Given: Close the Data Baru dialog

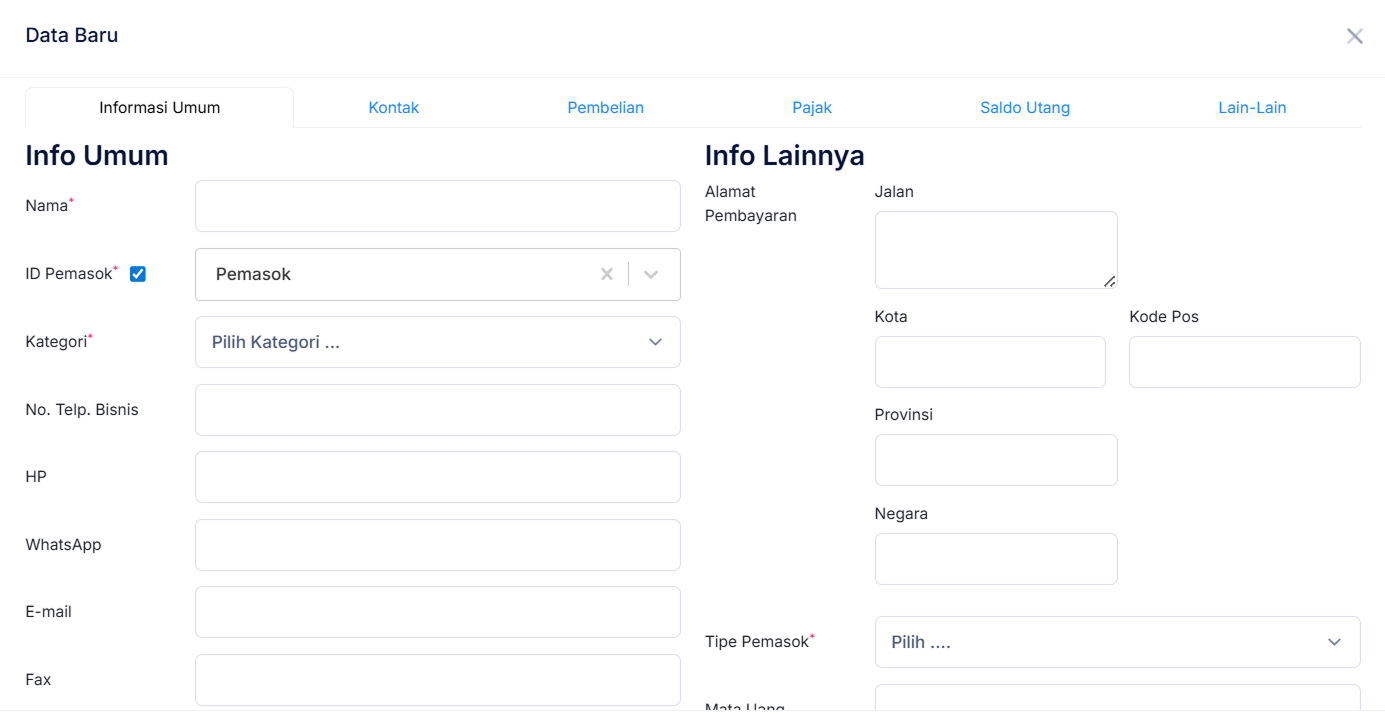Looking at the screenshot, I should coord(1354,37).
